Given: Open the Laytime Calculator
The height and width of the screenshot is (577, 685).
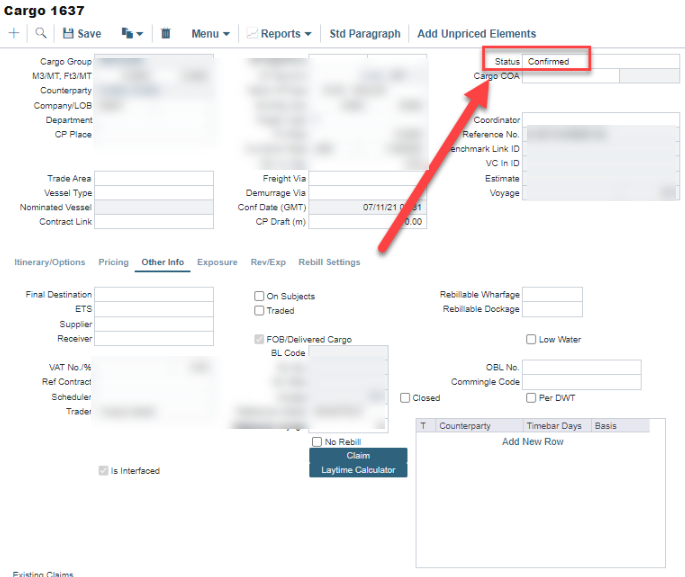Looking at the screenshot, I should pyautogui.click(x=358, y=470).
